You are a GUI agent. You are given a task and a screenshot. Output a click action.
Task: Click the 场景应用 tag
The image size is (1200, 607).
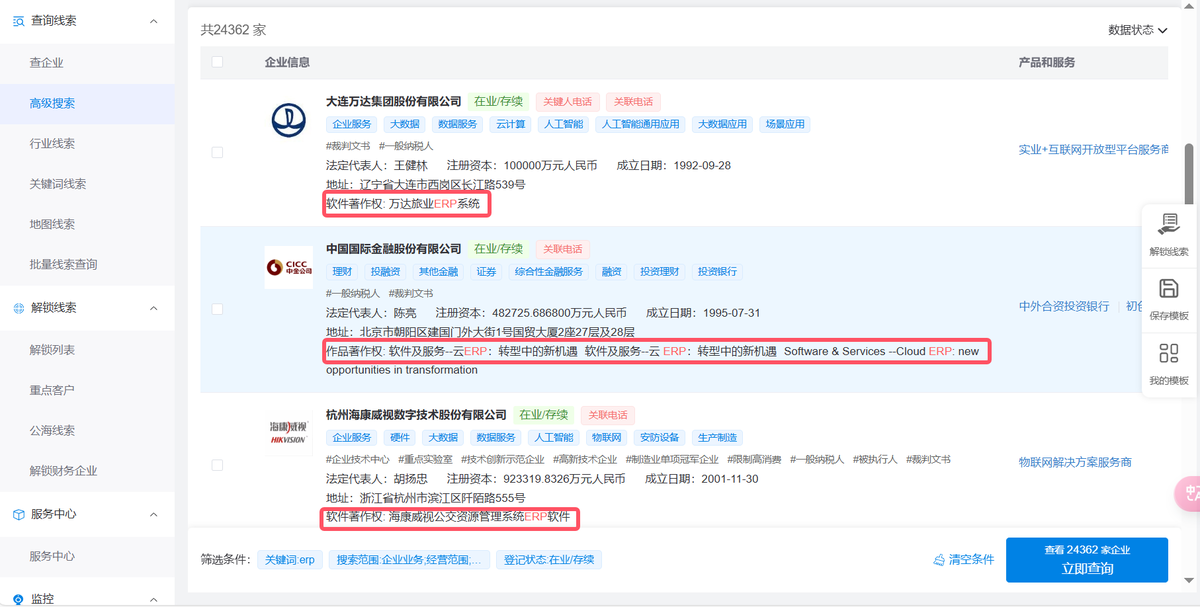click(784, 125)
